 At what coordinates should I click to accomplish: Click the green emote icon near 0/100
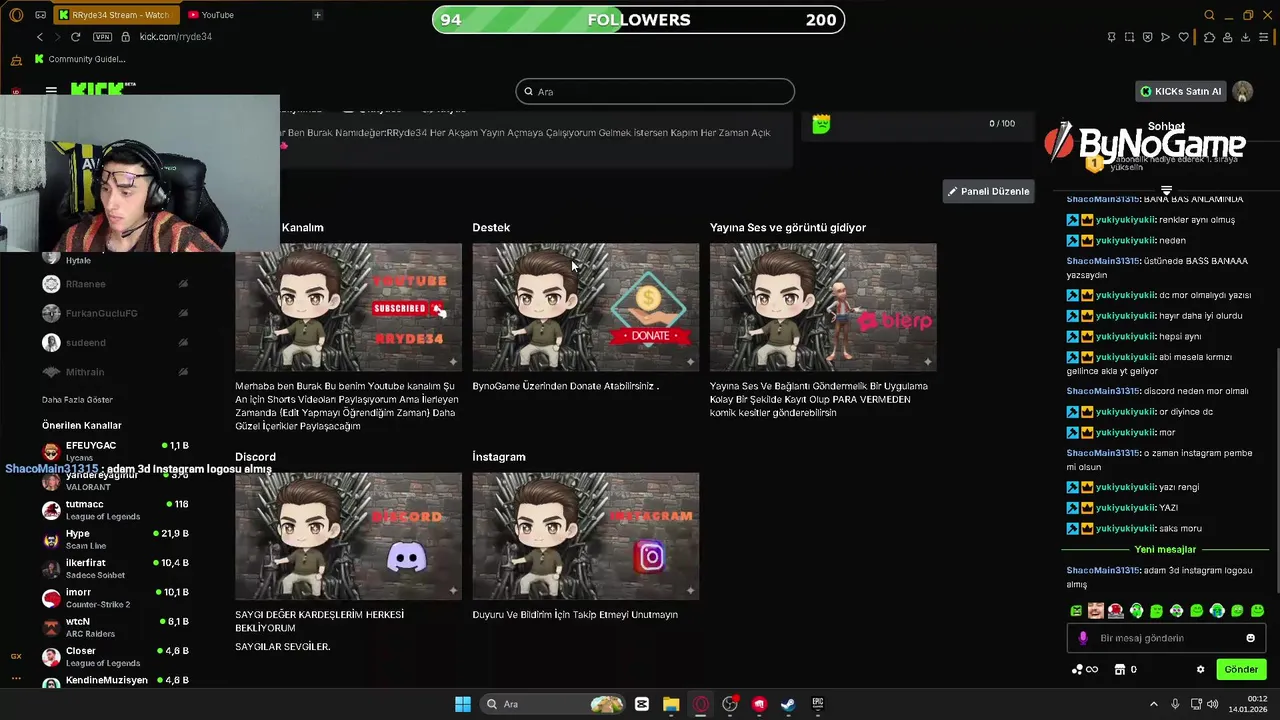821,124
